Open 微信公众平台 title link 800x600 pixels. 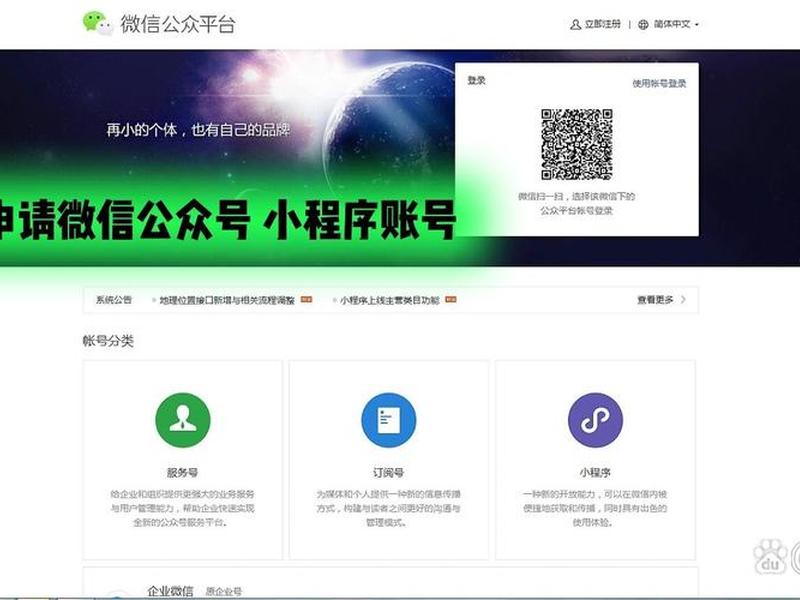(178, 24)
